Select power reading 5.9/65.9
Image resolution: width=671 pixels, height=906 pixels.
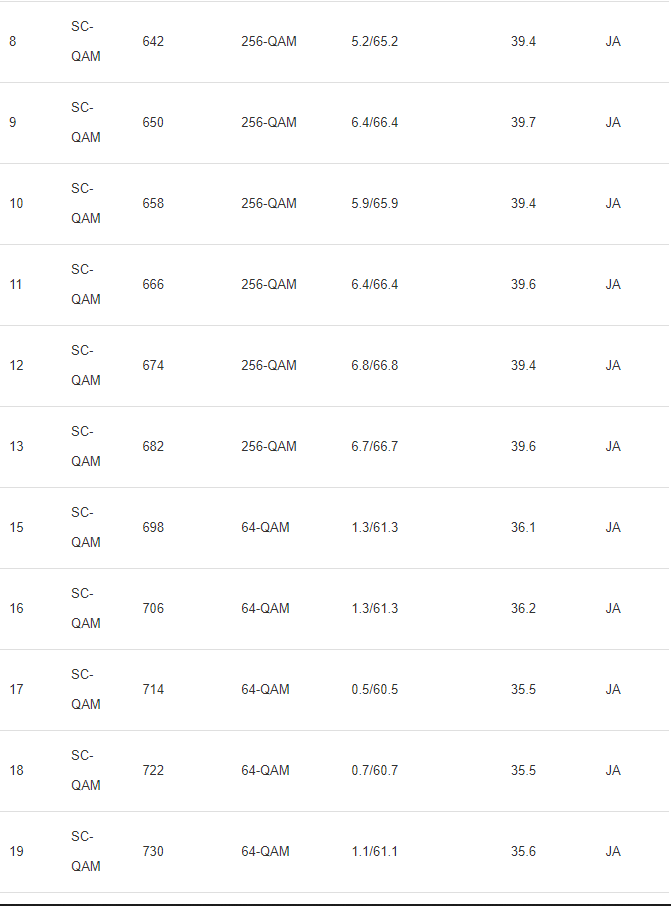pyautogui.click(x=374, y=204)
